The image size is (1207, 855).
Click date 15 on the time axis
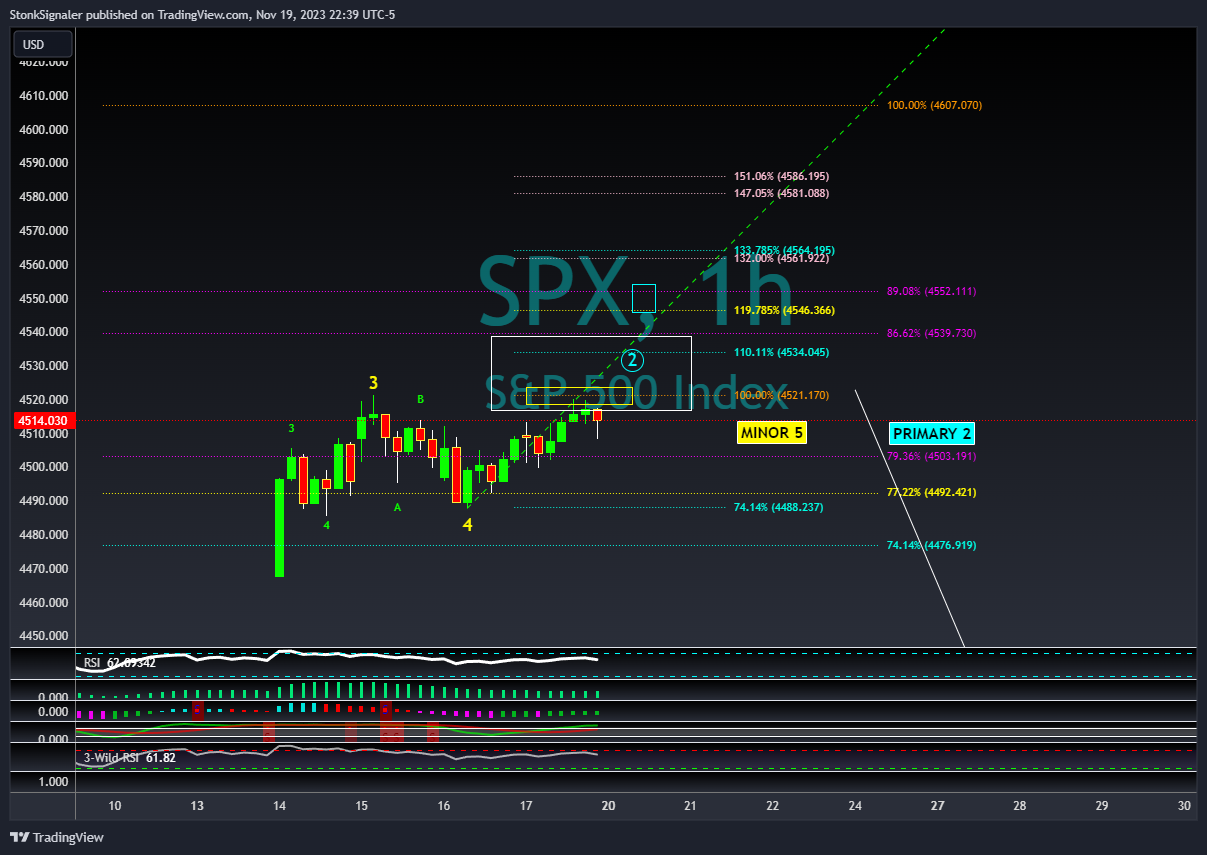(361, 806)
